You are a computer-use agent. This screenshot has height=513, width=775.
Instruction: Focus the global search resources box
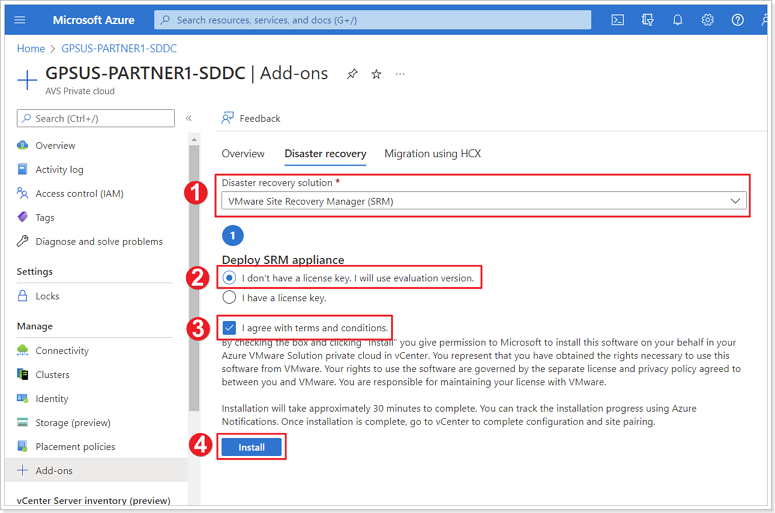coord(372,20)
